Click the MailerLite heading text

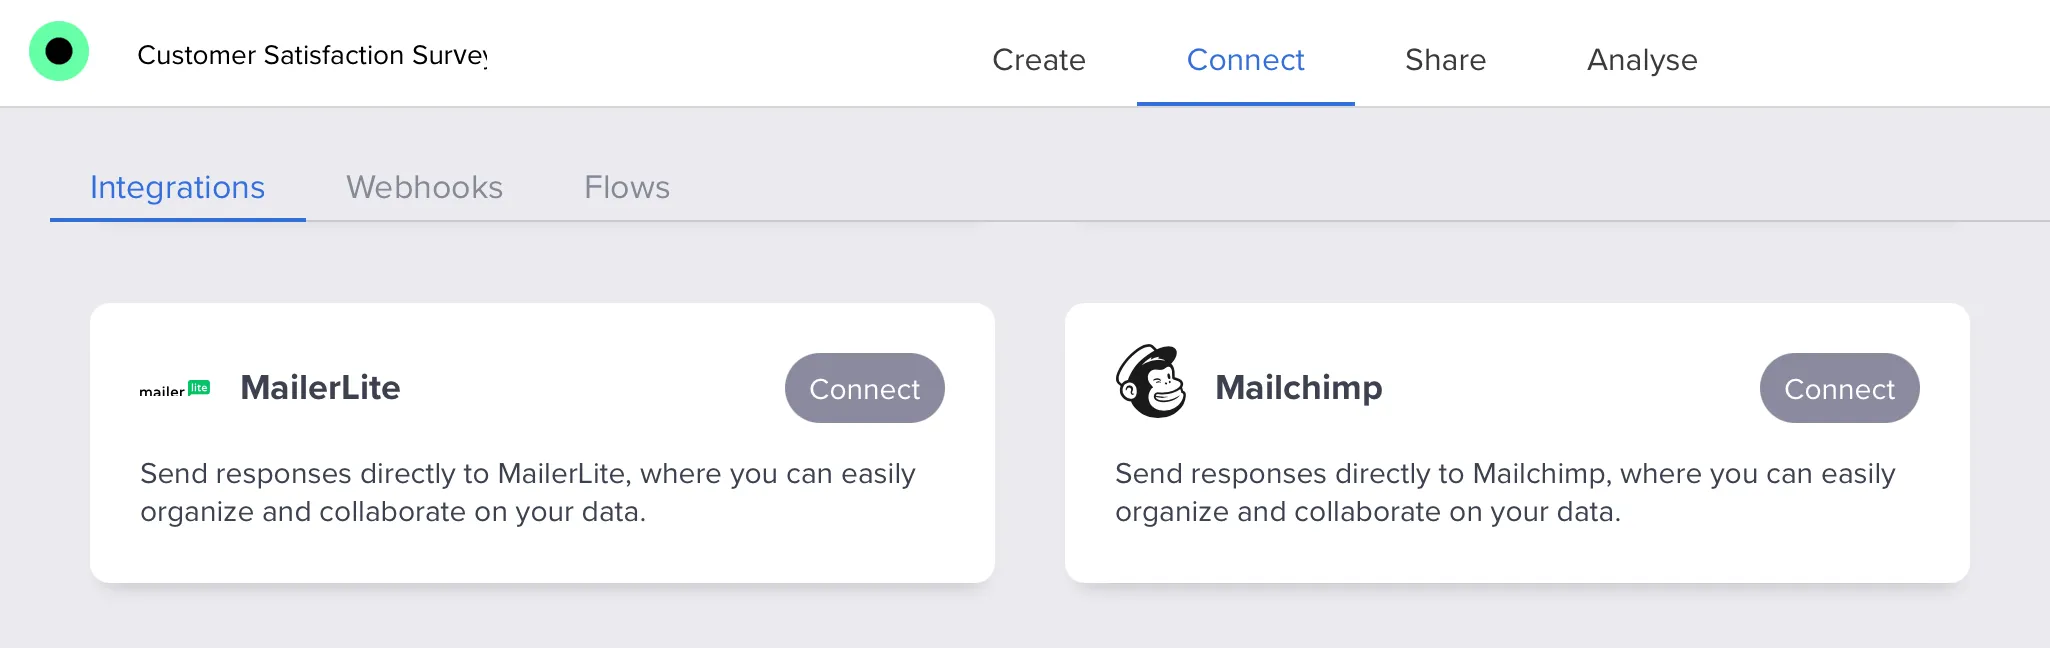pos(320,388)
